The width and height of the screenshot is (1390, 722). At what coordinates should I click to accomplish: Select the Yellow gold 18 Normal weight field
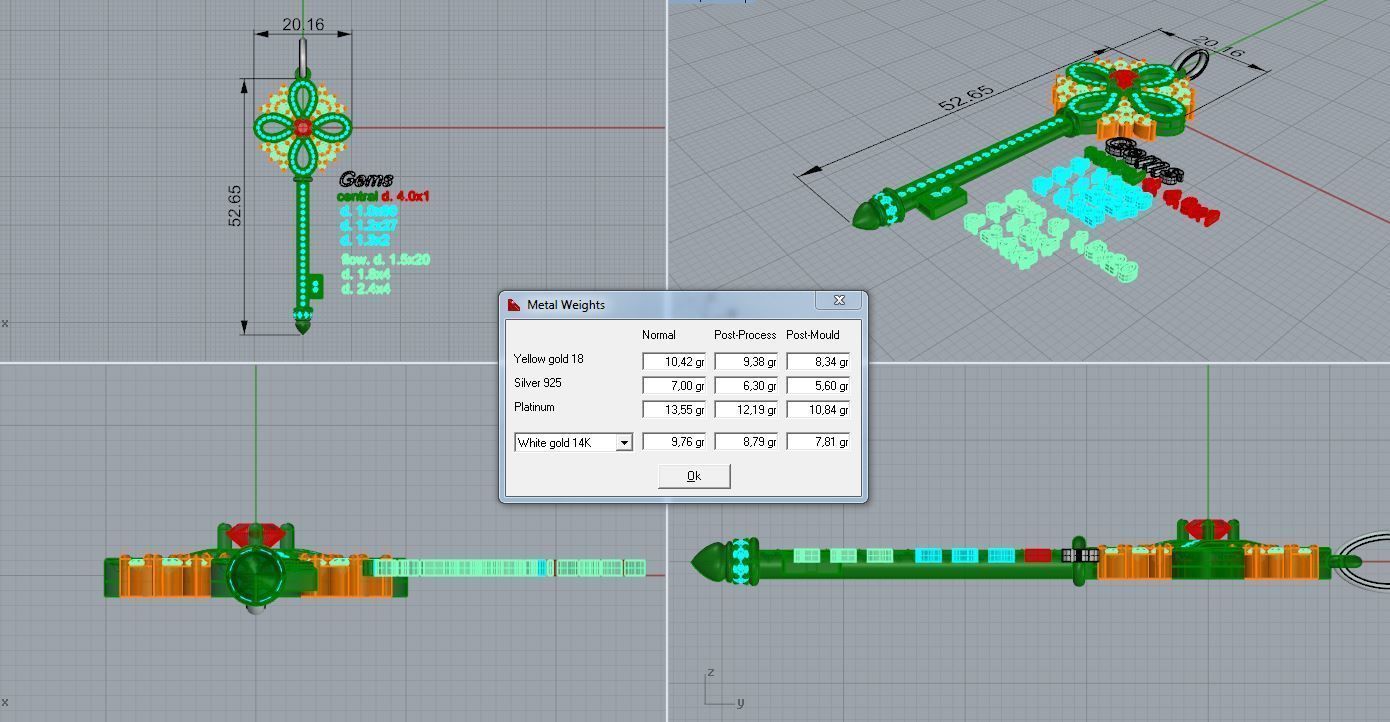point(674,361)
